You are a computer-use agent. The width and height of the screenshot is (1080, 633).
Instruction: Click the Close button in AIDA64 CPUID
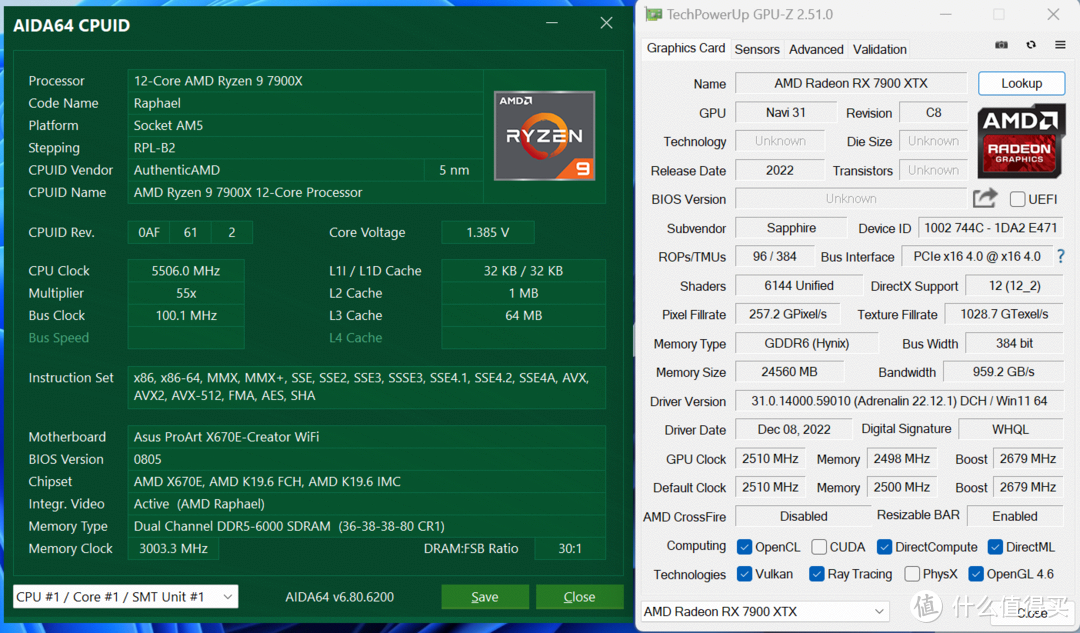pyautogui.click(x=579, y=596)
